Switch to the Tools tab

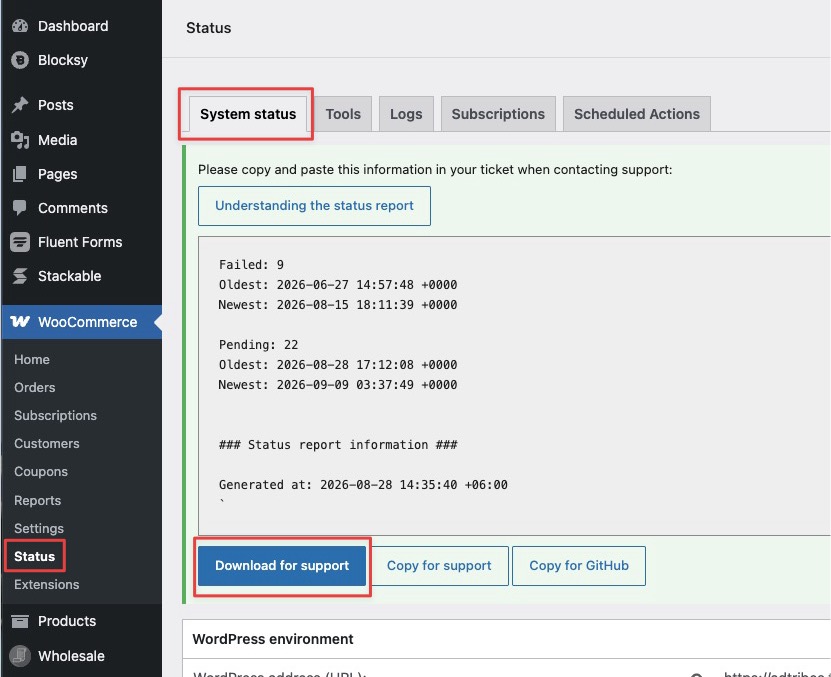tap(343, 114)
